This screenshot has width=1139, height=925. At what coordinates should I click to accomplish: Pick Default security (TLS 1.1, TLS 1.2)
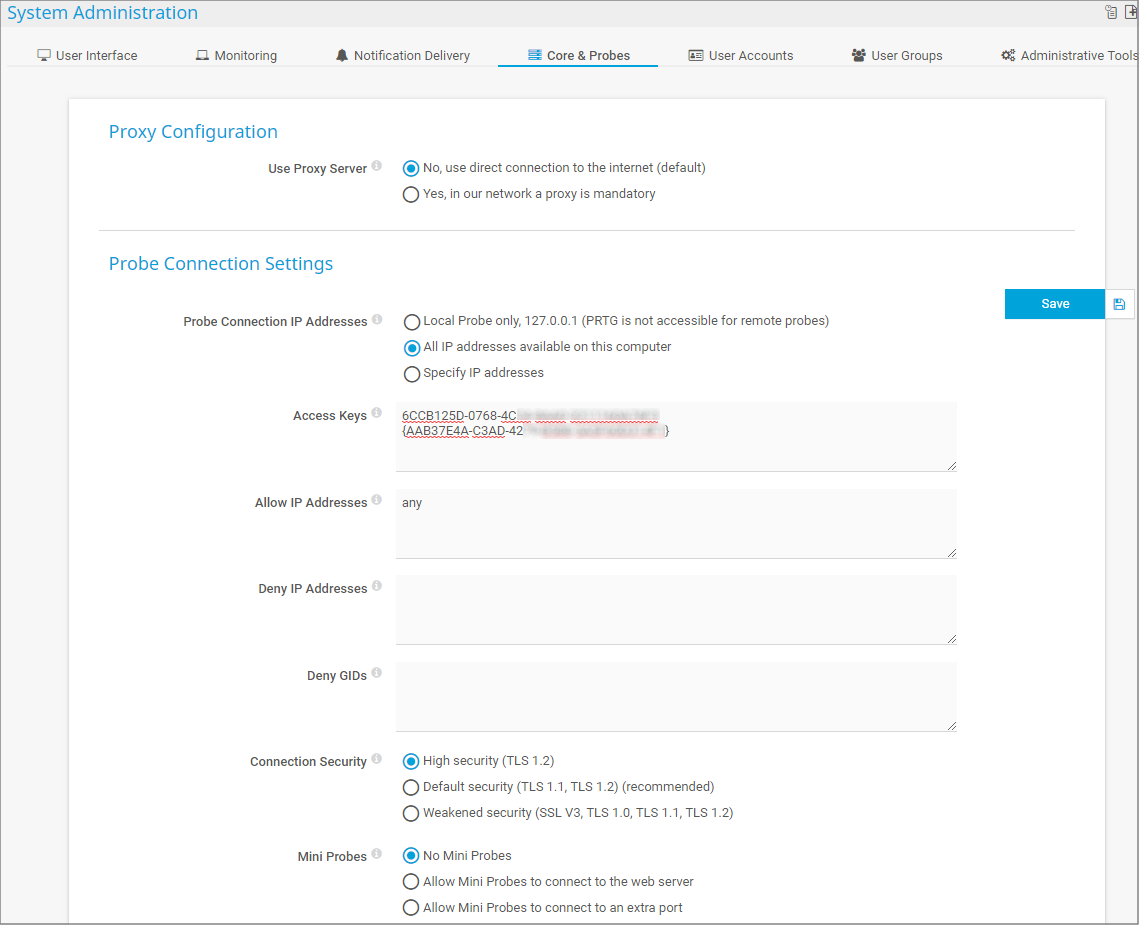pos(411,788)
